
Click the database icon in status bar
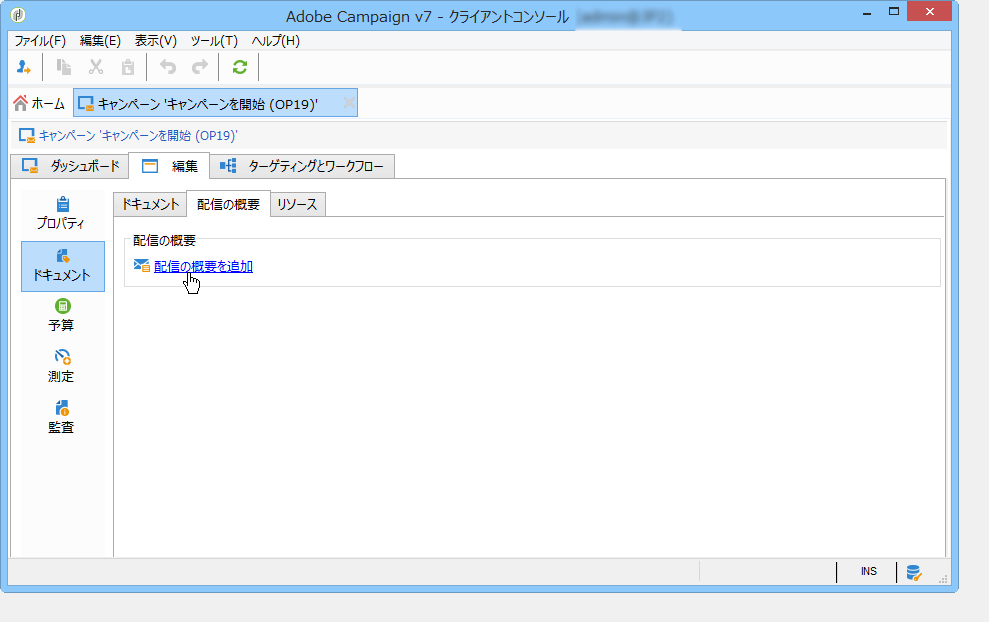913,573
